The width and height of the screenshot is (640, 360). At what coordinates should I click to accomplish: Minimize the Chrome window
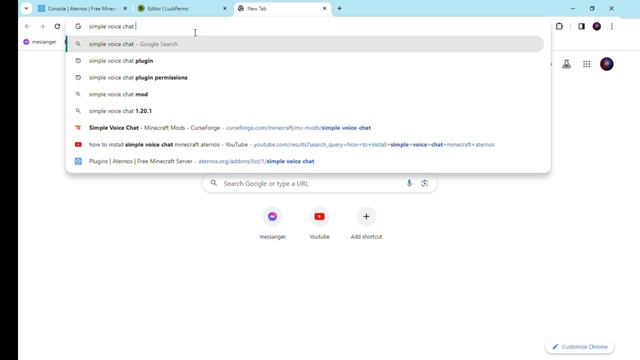click(573, 8)
